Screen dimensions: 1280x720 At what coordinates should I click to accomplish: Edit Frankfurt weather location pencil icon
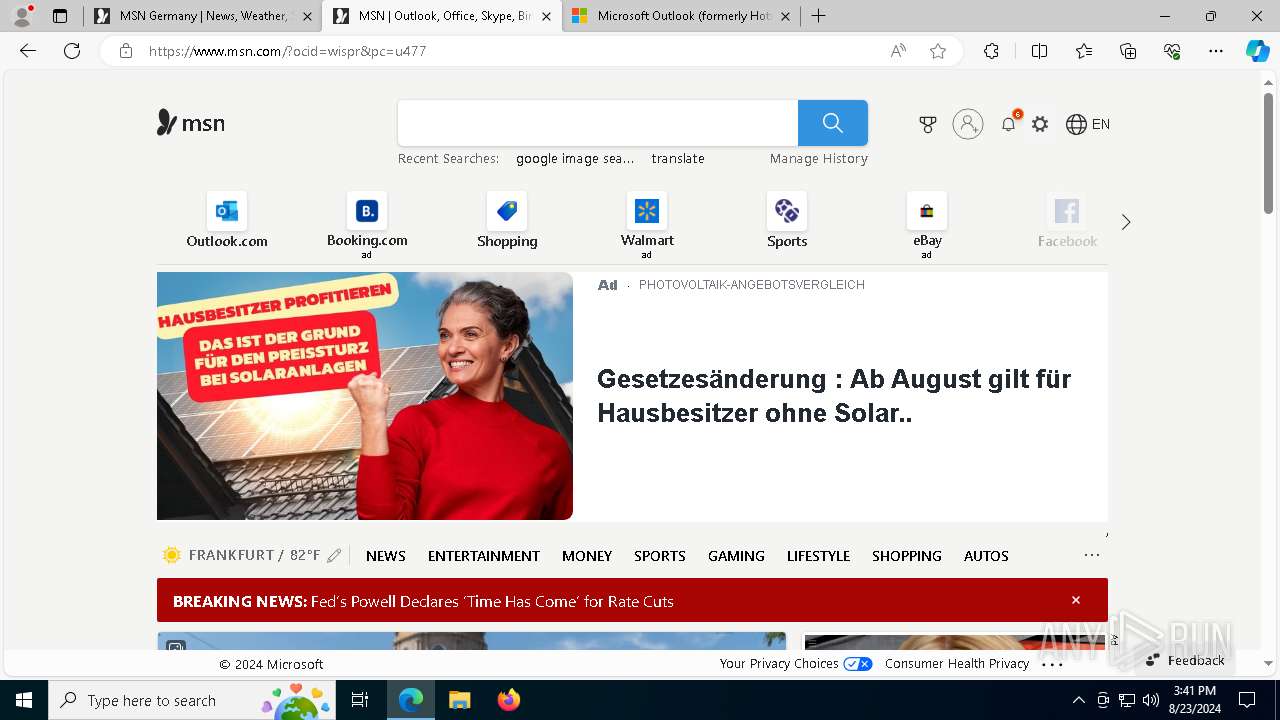click(334, 556)
